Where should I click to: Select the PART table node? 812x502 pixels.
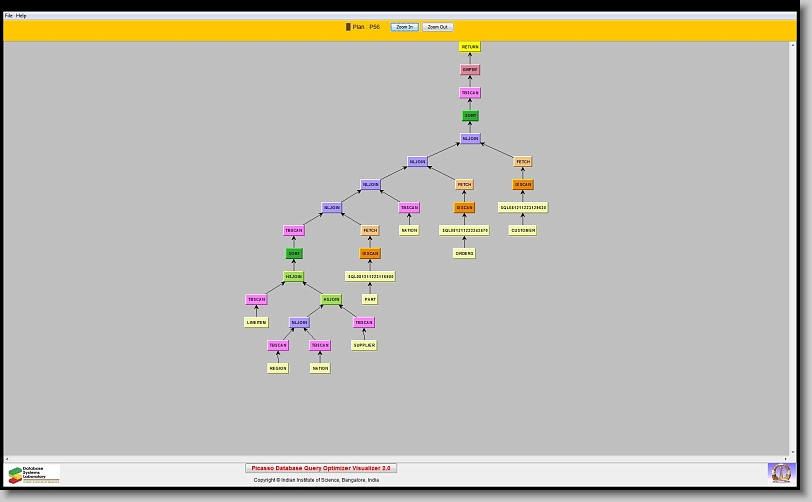[x=370, y=299]
